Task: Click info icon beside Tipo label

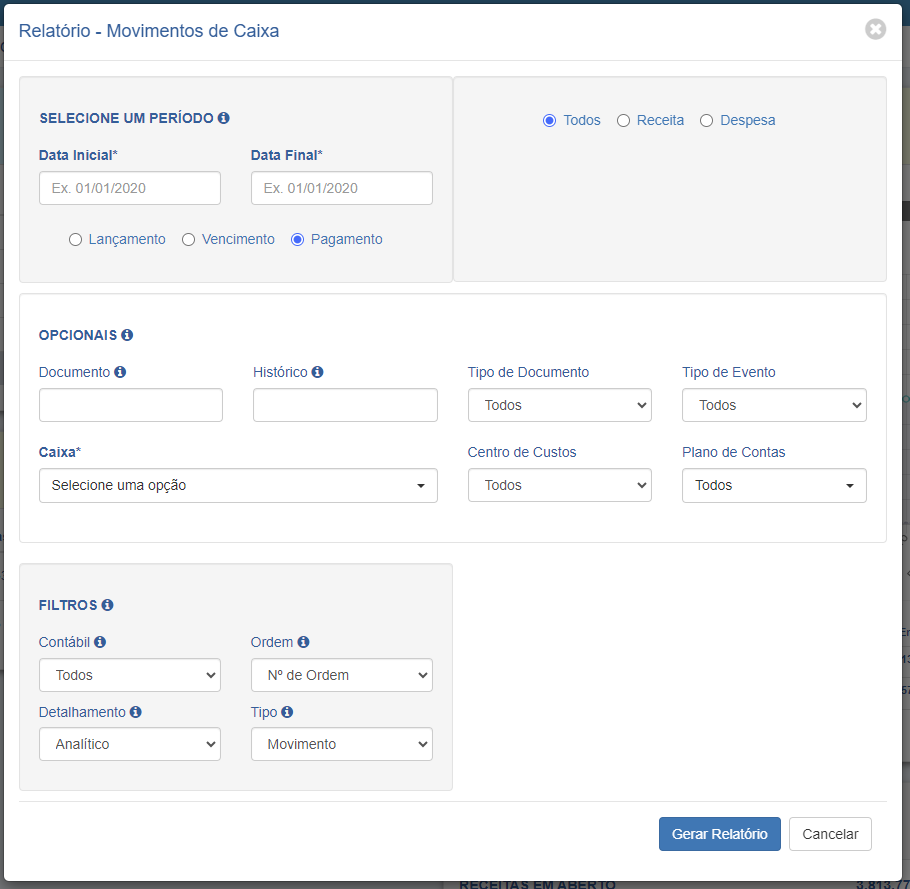Action: (x=287, y=711)
